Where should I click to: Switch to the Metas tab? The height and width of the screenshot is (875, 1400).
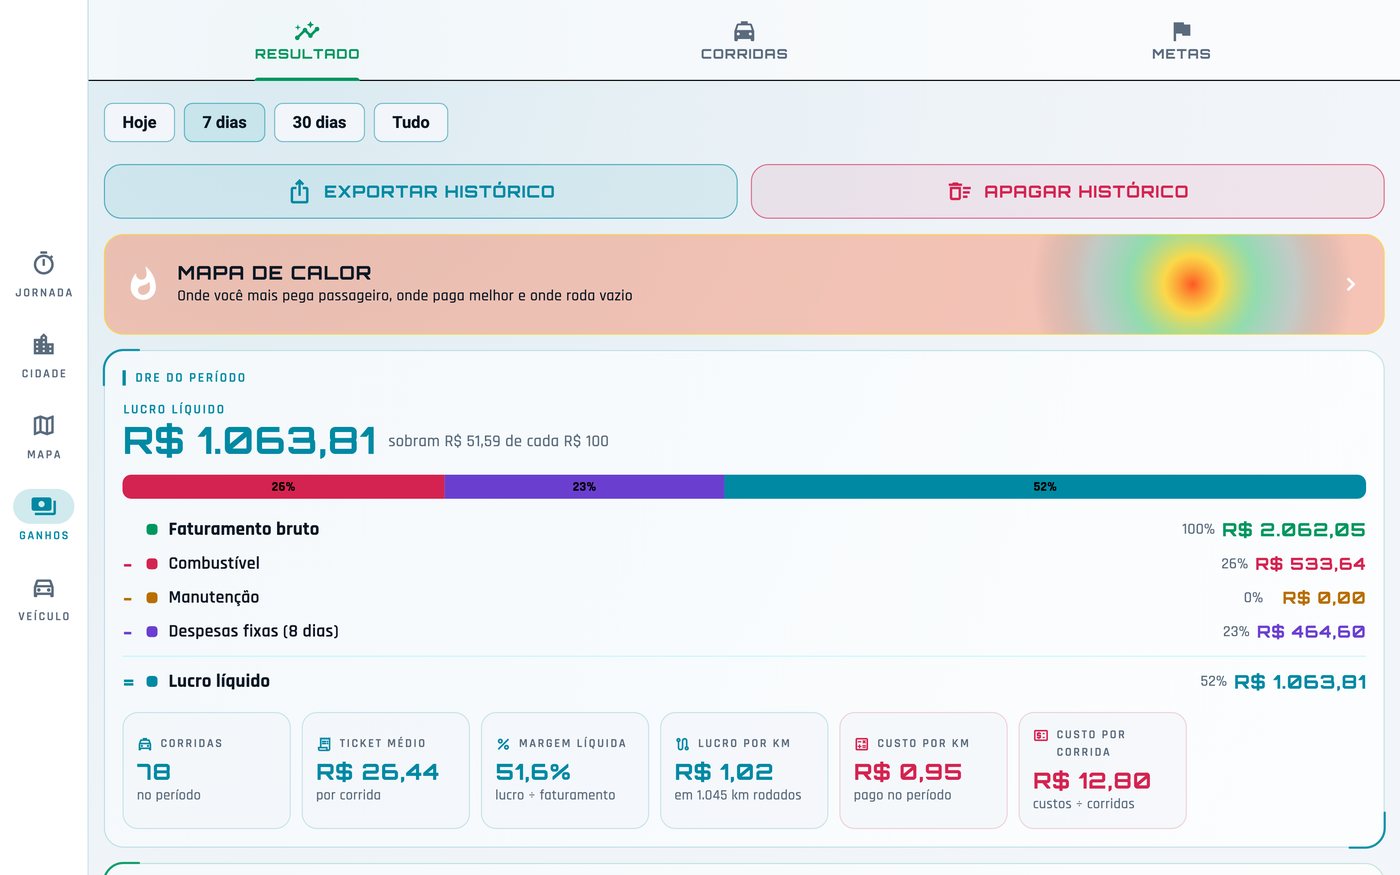[1181, 41]
